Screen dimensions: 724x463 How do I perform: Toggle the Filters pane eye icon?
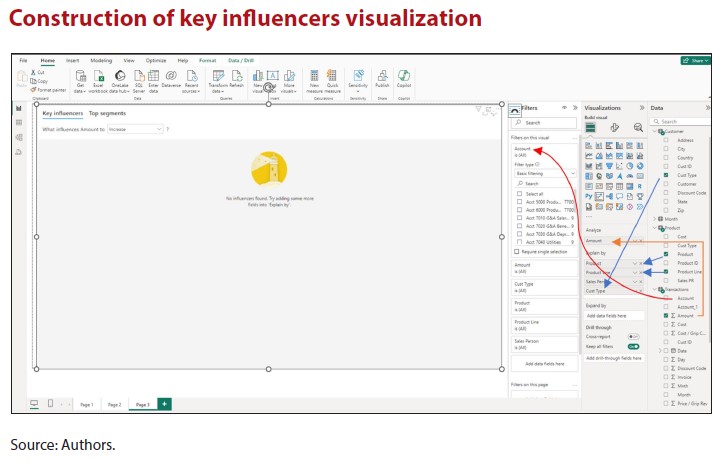coord(564,108)
